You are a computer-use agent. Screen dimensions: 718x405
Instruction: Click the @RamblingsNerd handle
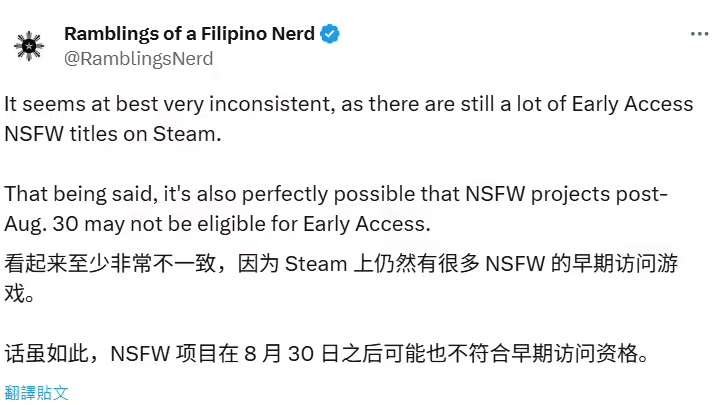point(138,58)
